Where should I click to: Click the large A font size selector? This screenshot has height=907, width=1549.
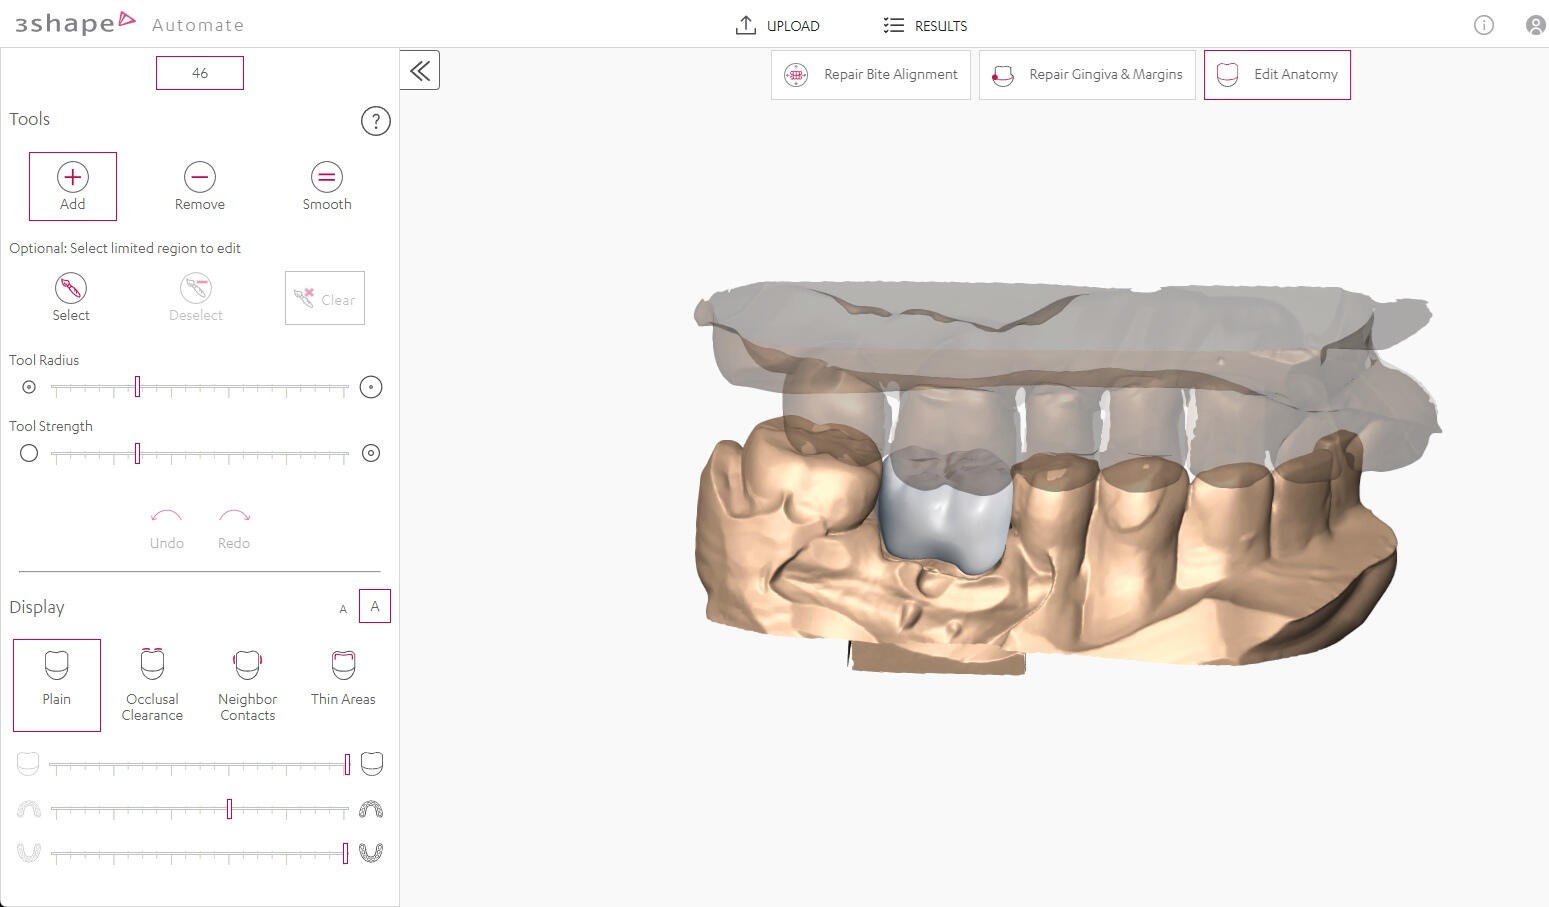[375, 605]
